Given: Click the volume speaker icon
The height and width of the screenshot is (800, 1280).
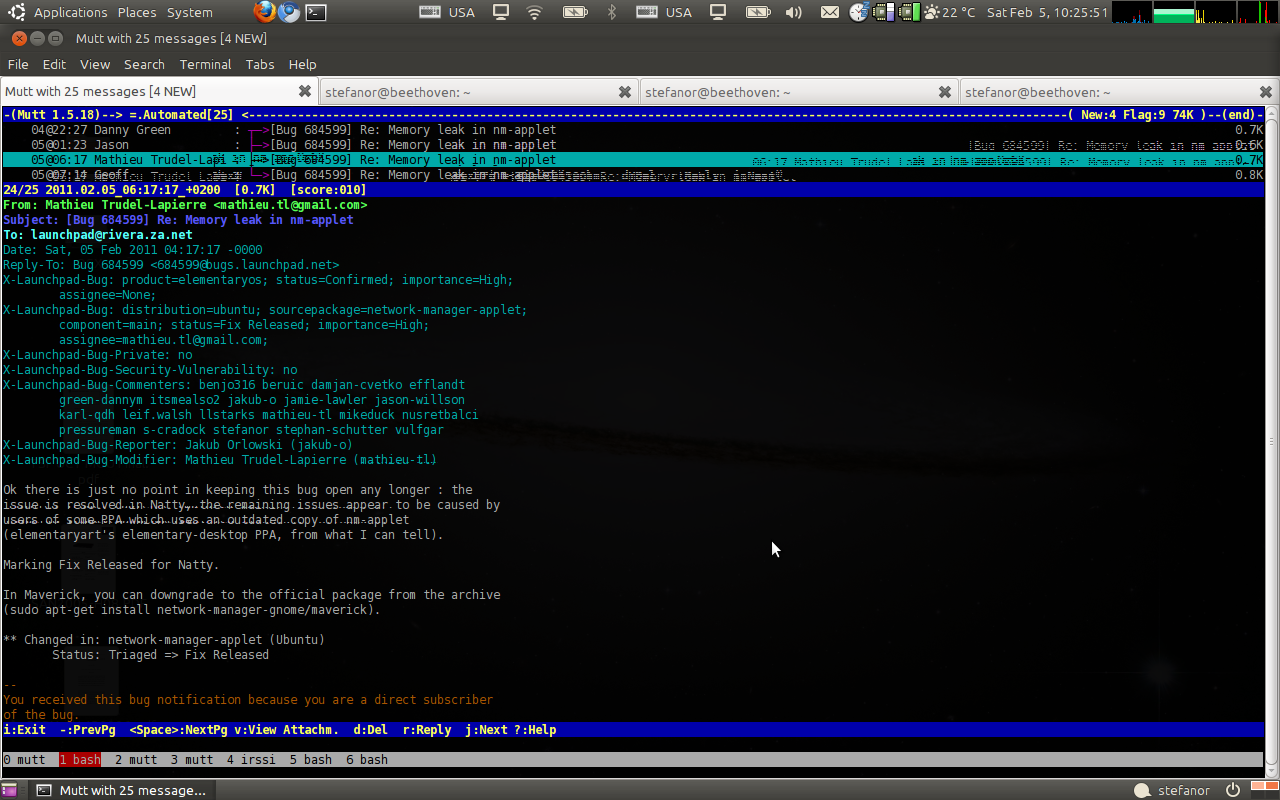Looking at the screenshot, I should pyautogui.click(x=794, y=12).
